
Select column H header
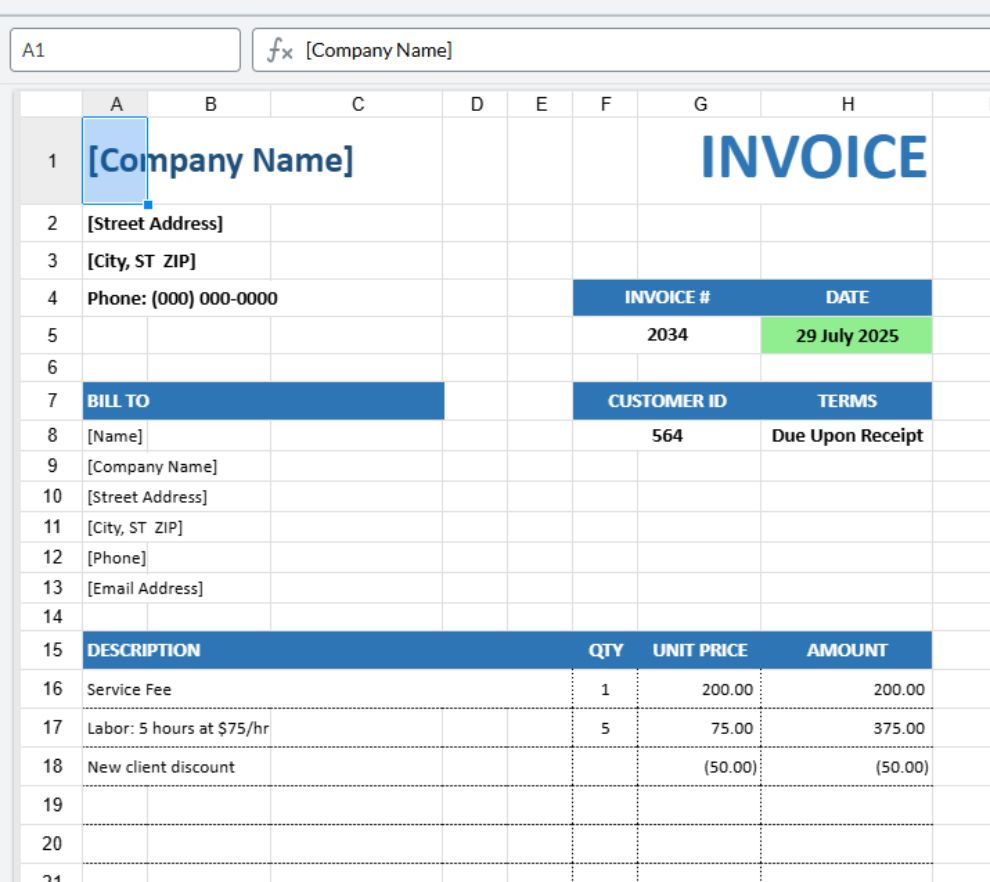pos(847,104)
